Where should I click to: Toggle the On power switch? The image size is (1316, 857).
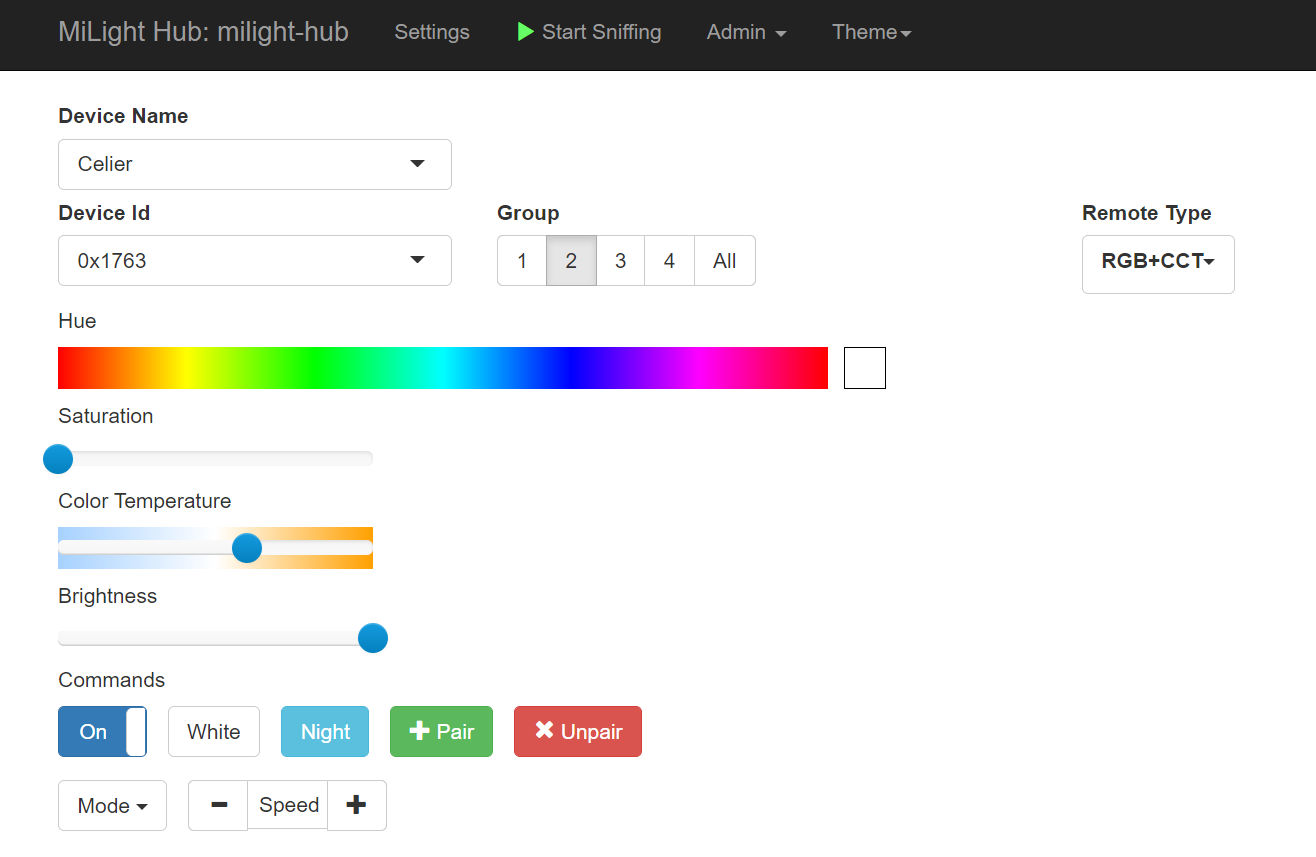tap(102, 732)
